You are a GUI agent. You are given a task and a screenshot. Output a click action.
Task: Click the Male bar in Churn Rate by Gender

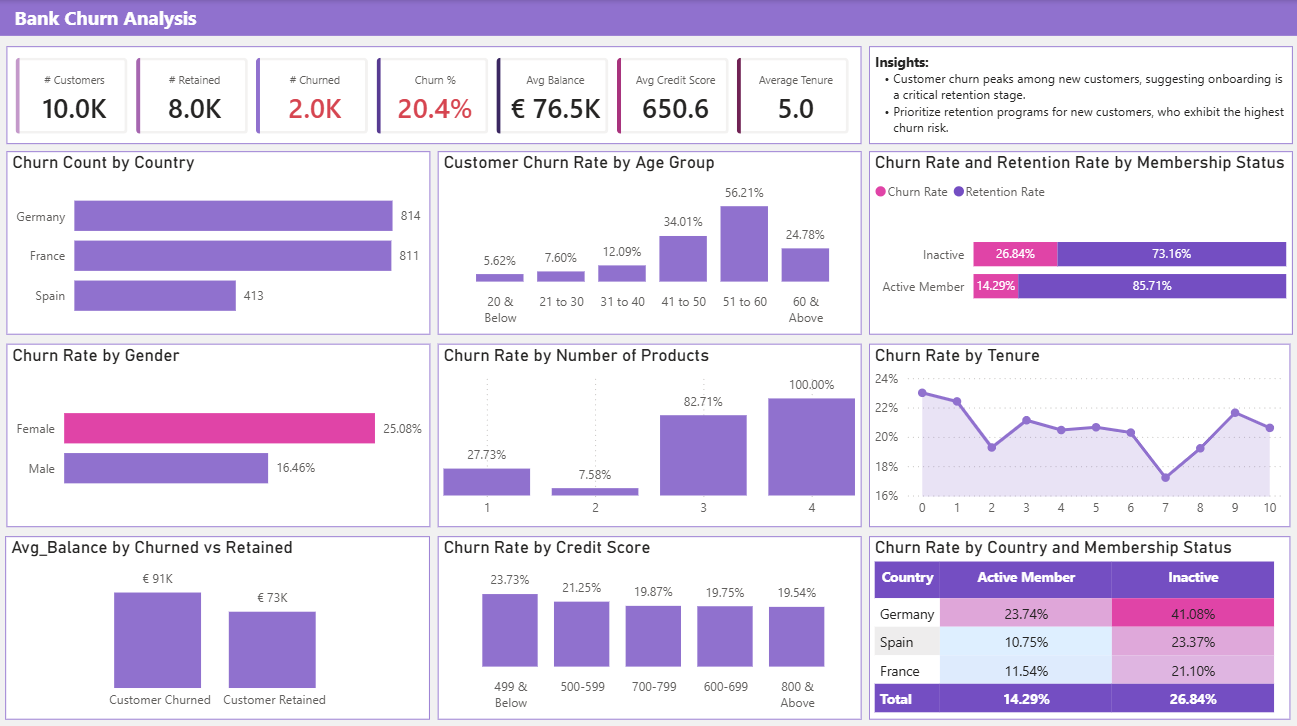pyautogui.click(x=166, y=468)
